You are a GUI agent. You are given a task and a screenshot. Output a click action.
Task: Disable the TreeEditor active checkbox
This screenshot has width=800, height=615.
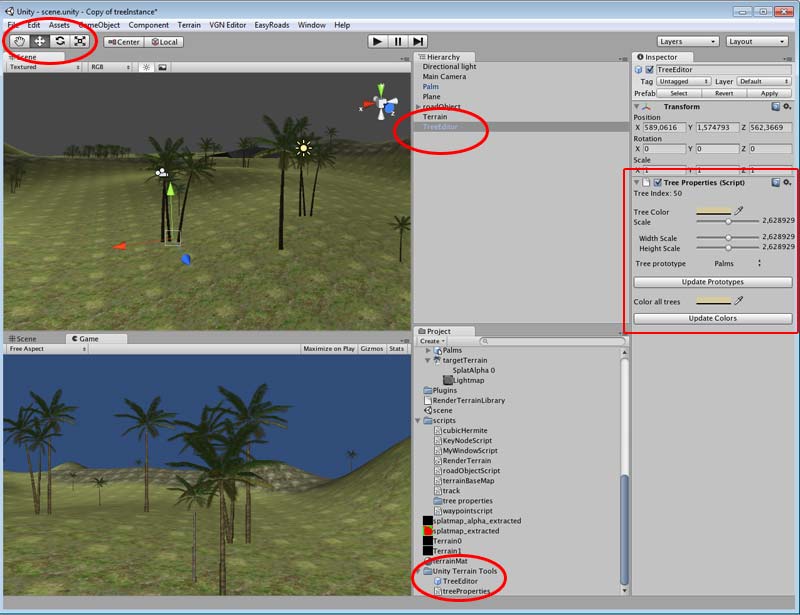[652, 70]
